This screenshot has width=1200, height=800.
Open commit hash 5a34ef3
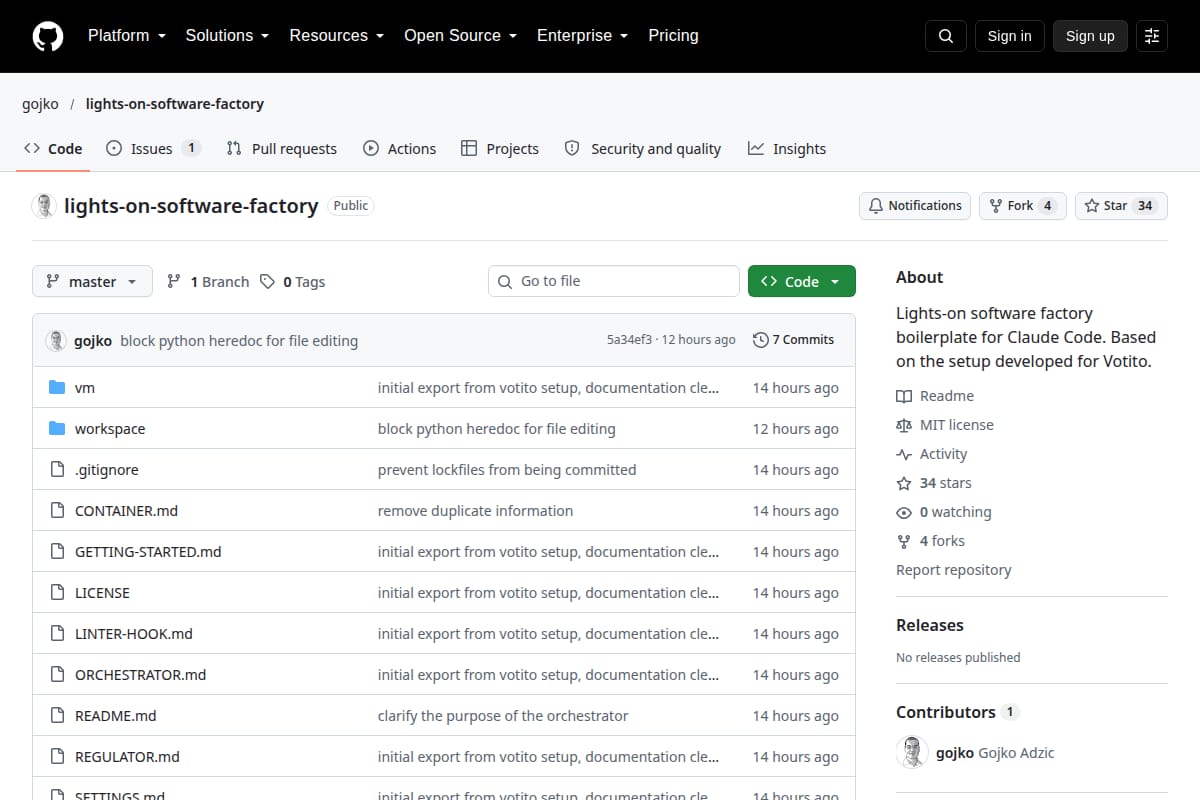(629, 340)
